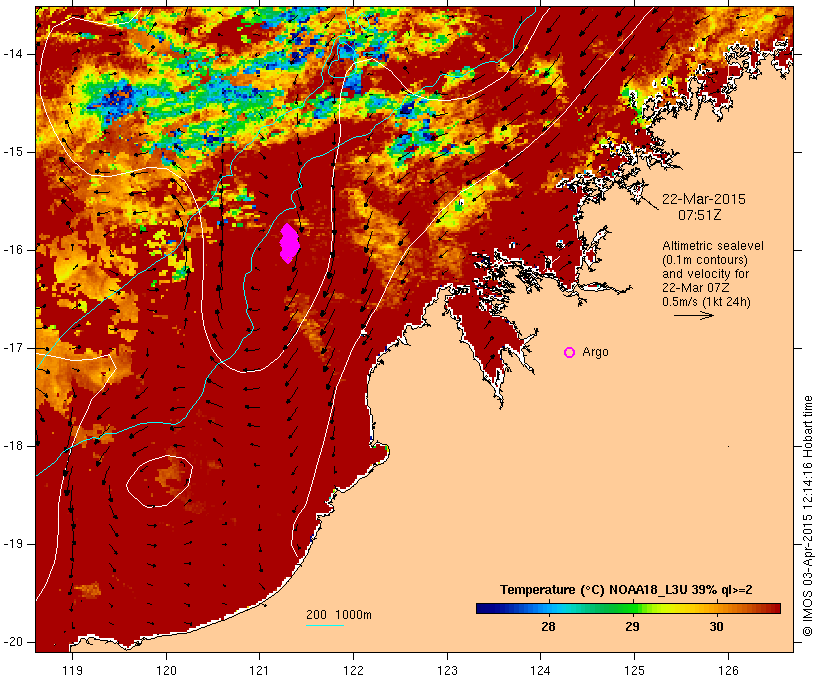The height and width of the screenshot is (680, 820).
Task: Click the latitude label '-16'
Action: click(x=13, y=250)
